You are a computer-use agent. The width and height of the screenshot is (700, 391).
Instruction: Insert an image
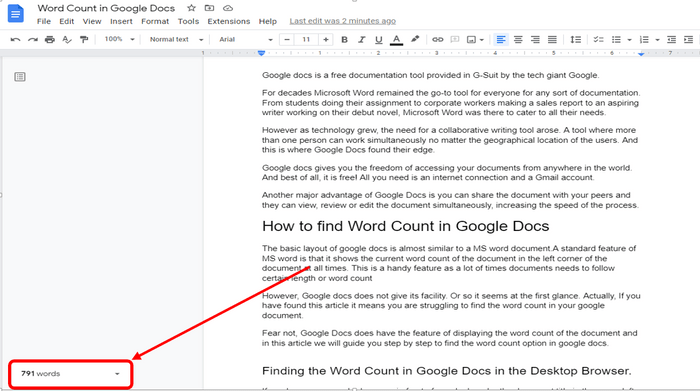point(471,40)
